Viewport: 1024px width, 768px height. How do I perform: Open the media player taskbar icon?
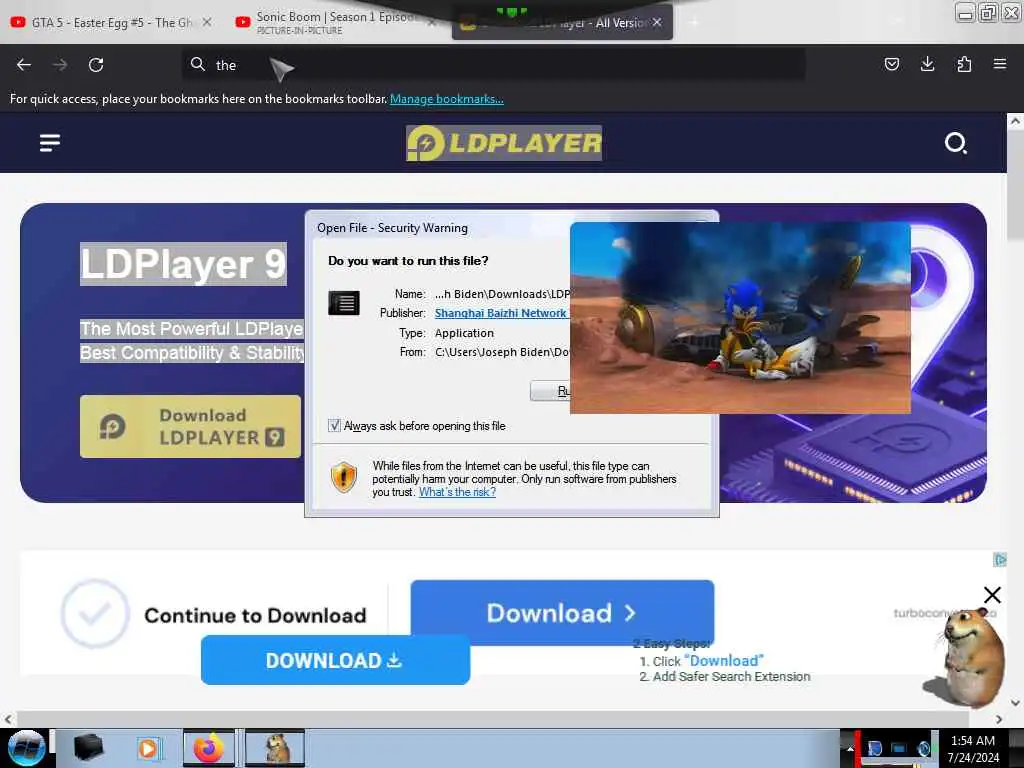(x=148, y=748)
